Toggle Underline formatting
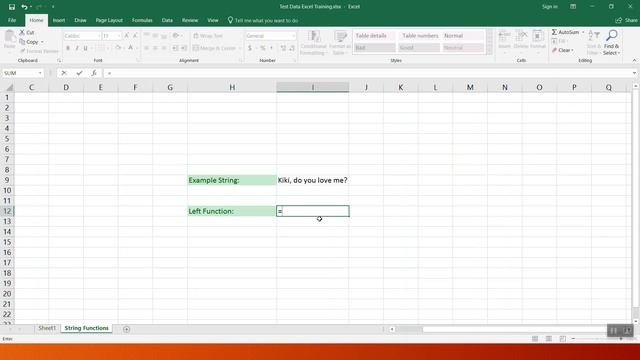This screenshot has height=360, width=640. click(x=85, y=48)
